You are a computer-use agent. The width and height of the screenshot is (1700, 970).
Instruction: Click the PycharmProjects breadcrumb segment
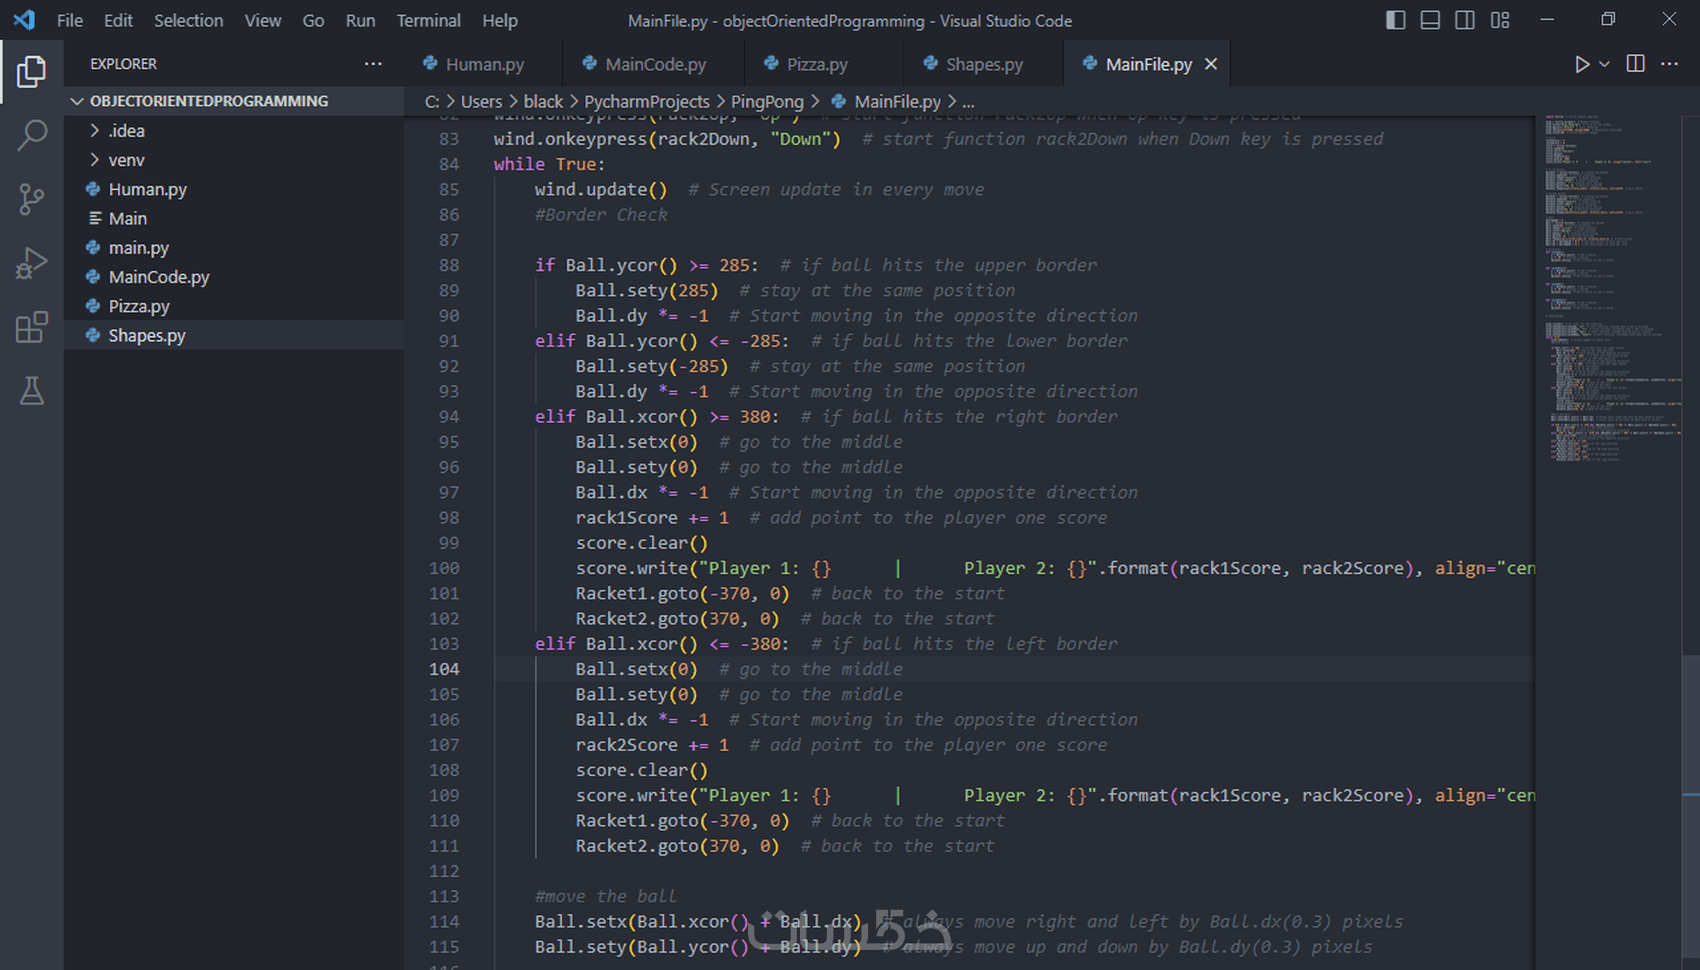click(x=646, y=101)
